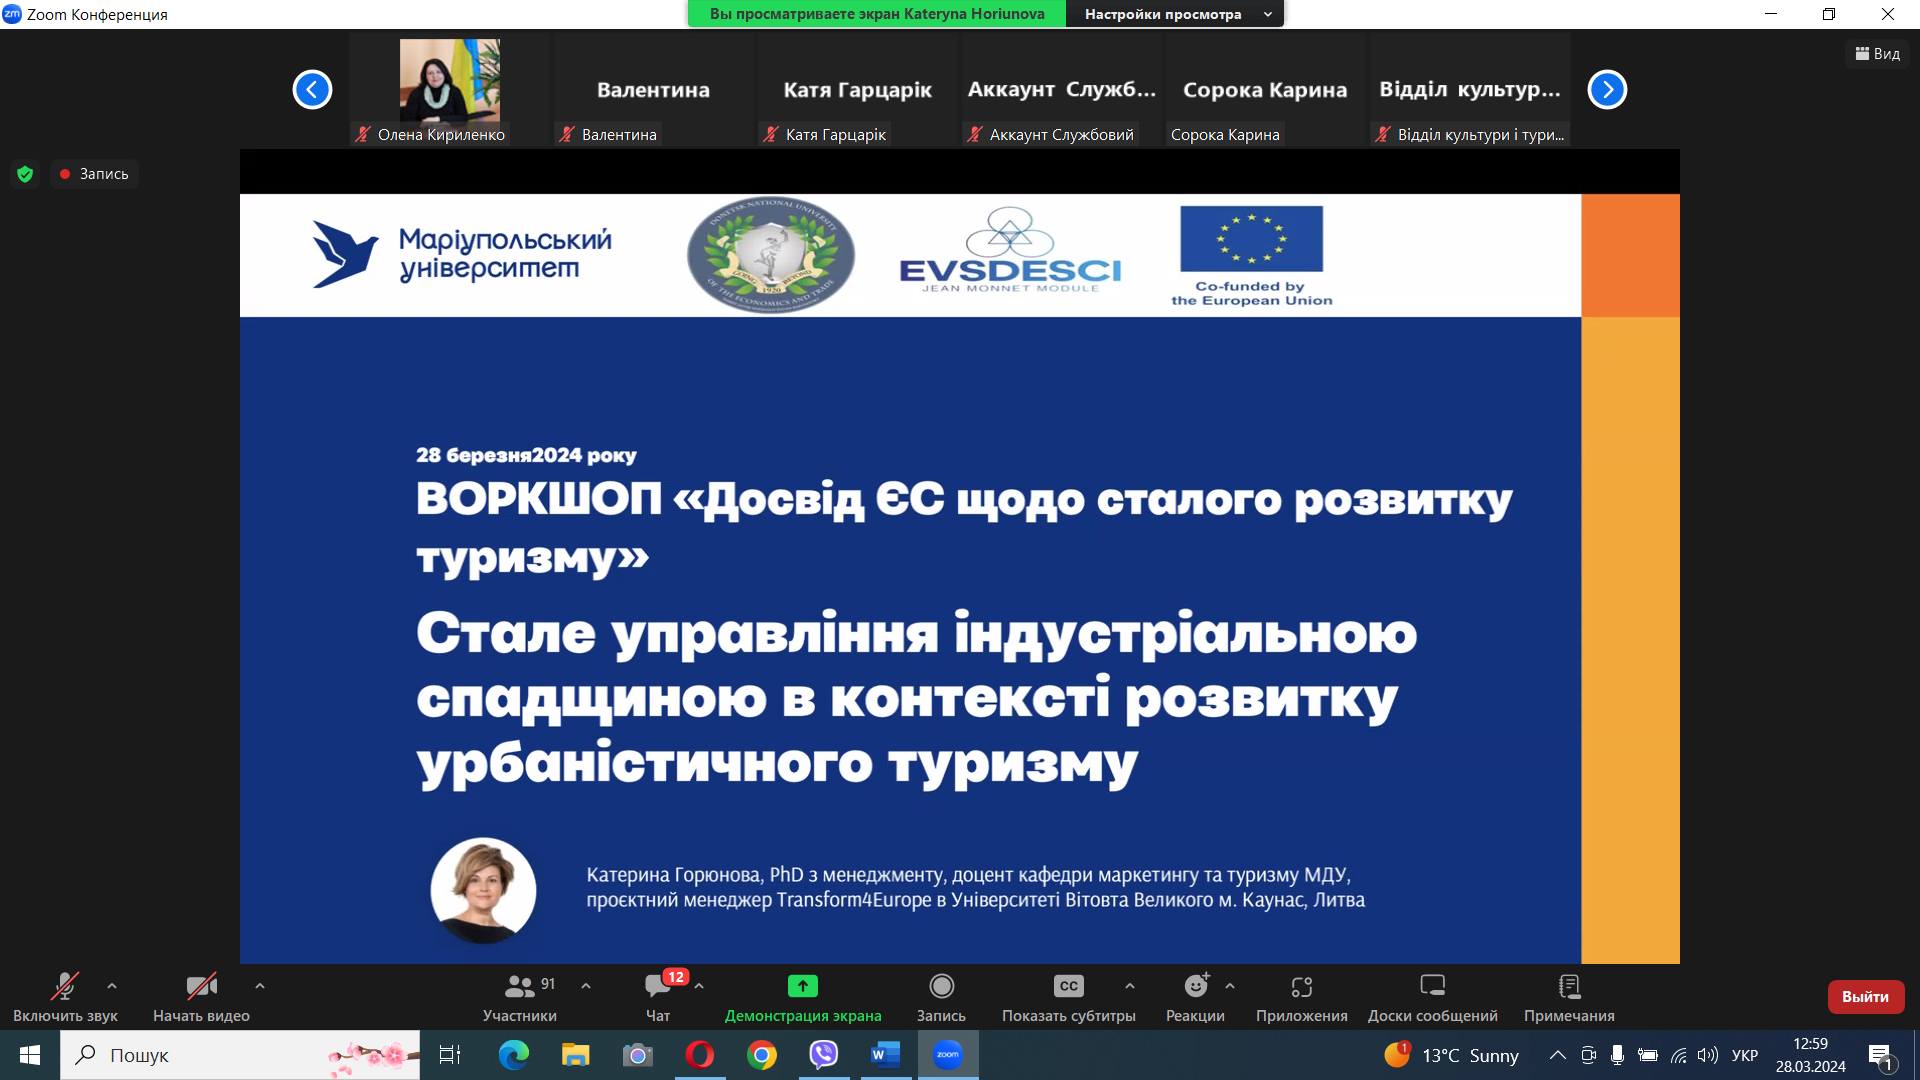Select Олена Кириленко video thumbnail
1920x1080 pixels.
(x=449, y=82)
